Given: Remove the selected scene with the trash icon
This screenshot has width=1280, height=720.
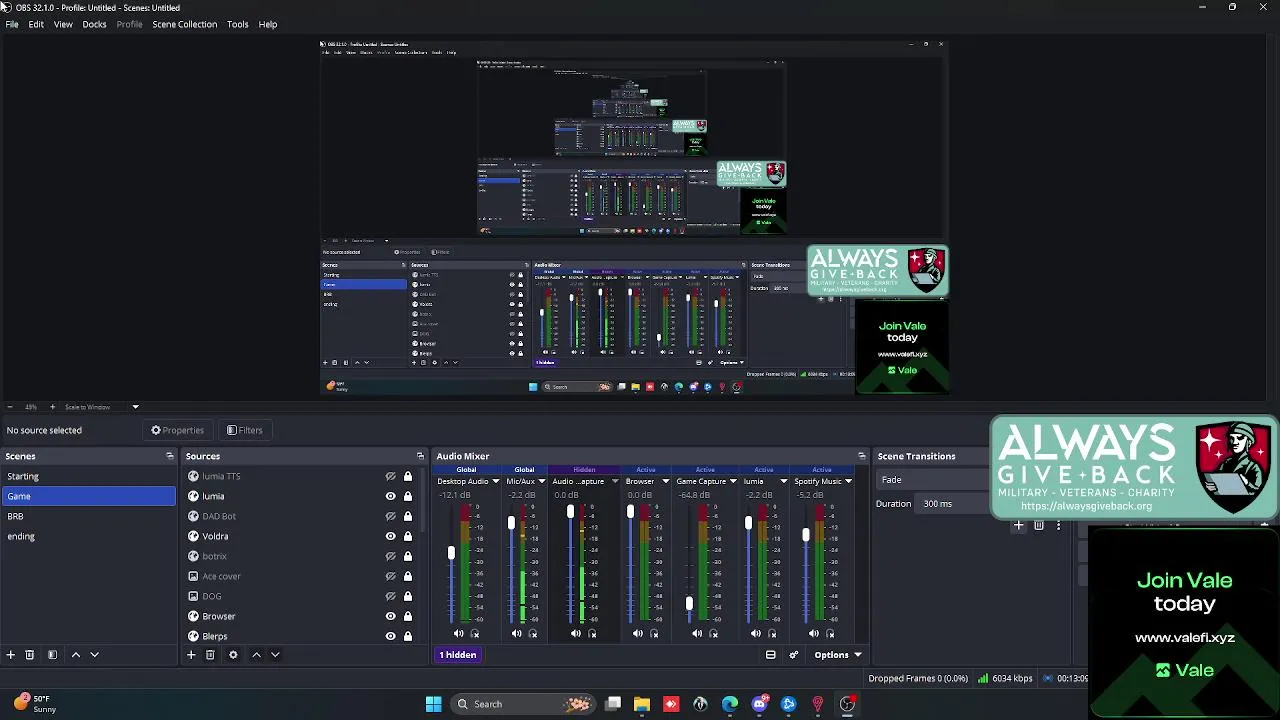Looking at the screenshot, I should (30, 655).
